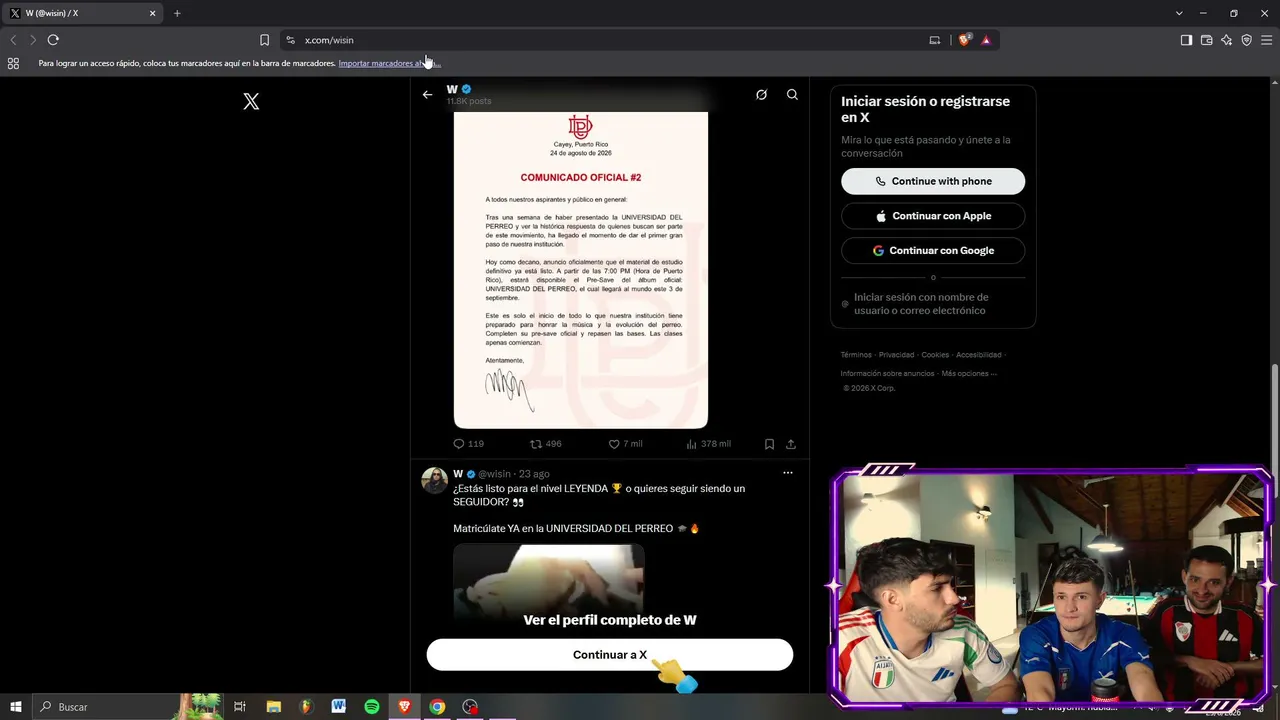Open Spotify from the taskbar
The height and width of the screenshot is (720, 1280).
372,707
